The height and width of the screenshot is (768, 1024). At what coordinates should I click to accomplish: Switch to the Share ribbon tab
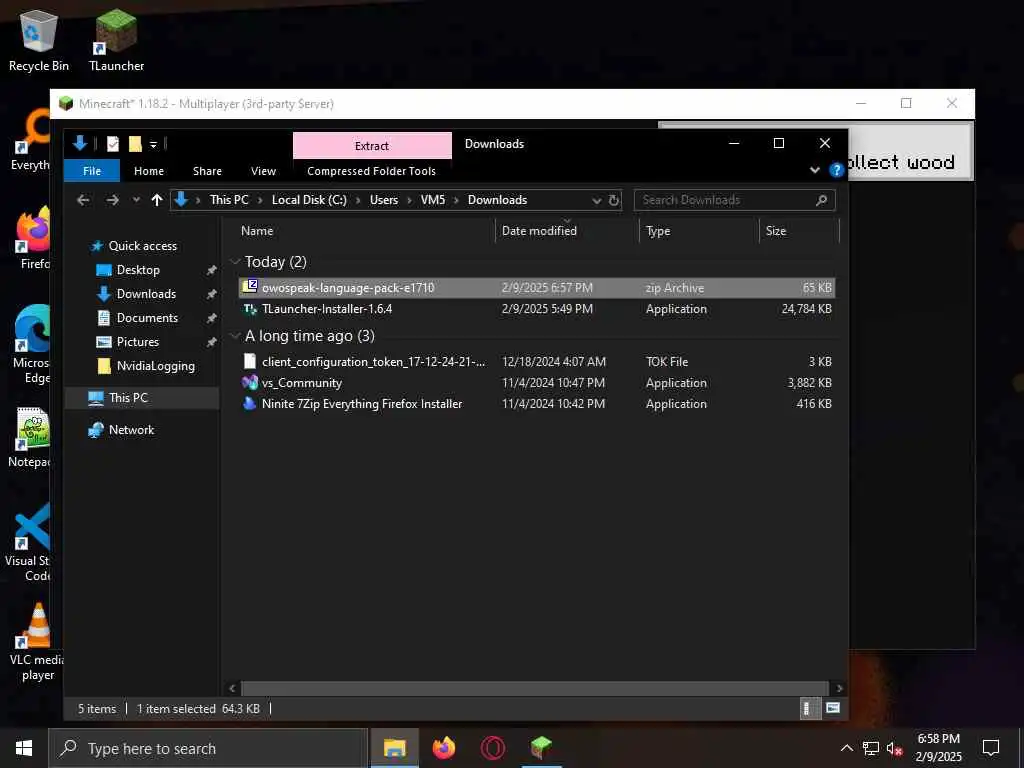click(207, 170)
